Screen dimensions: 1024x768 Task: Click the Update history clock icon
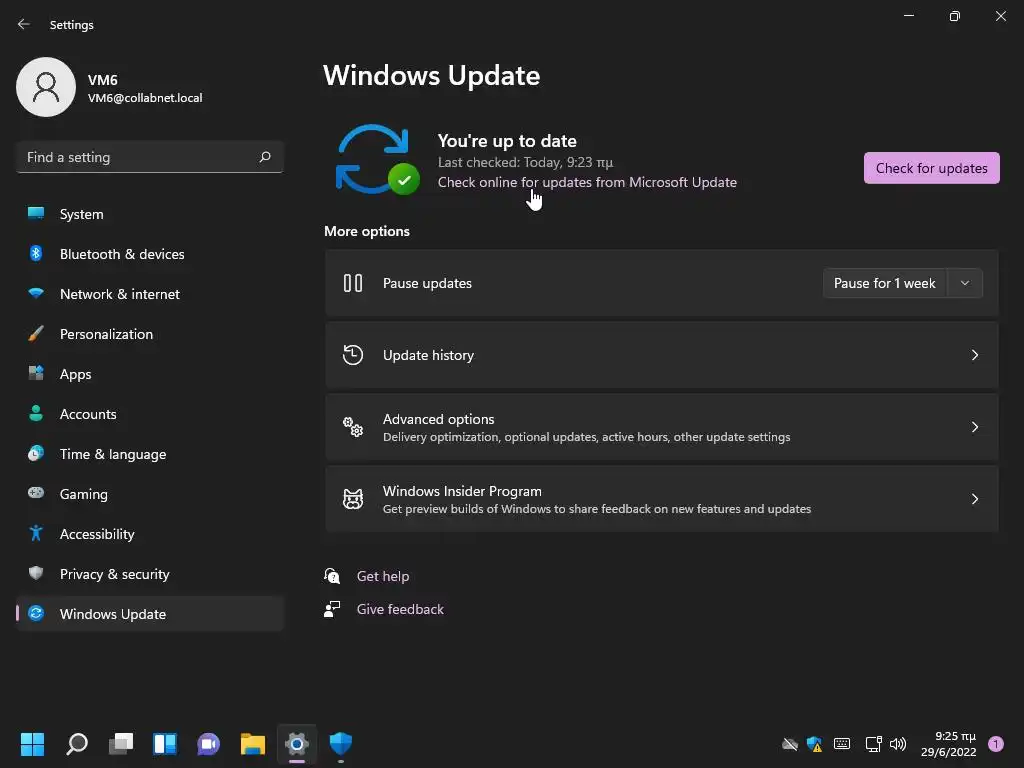coord(353,355)
